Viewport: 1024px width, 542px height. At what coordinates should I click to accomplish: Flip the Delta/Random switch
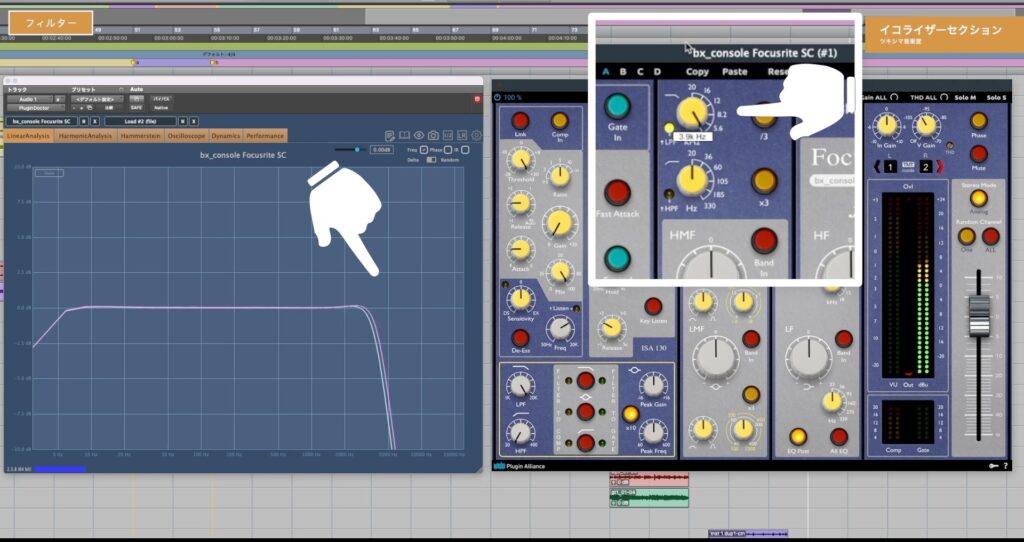tap(431, 159)
